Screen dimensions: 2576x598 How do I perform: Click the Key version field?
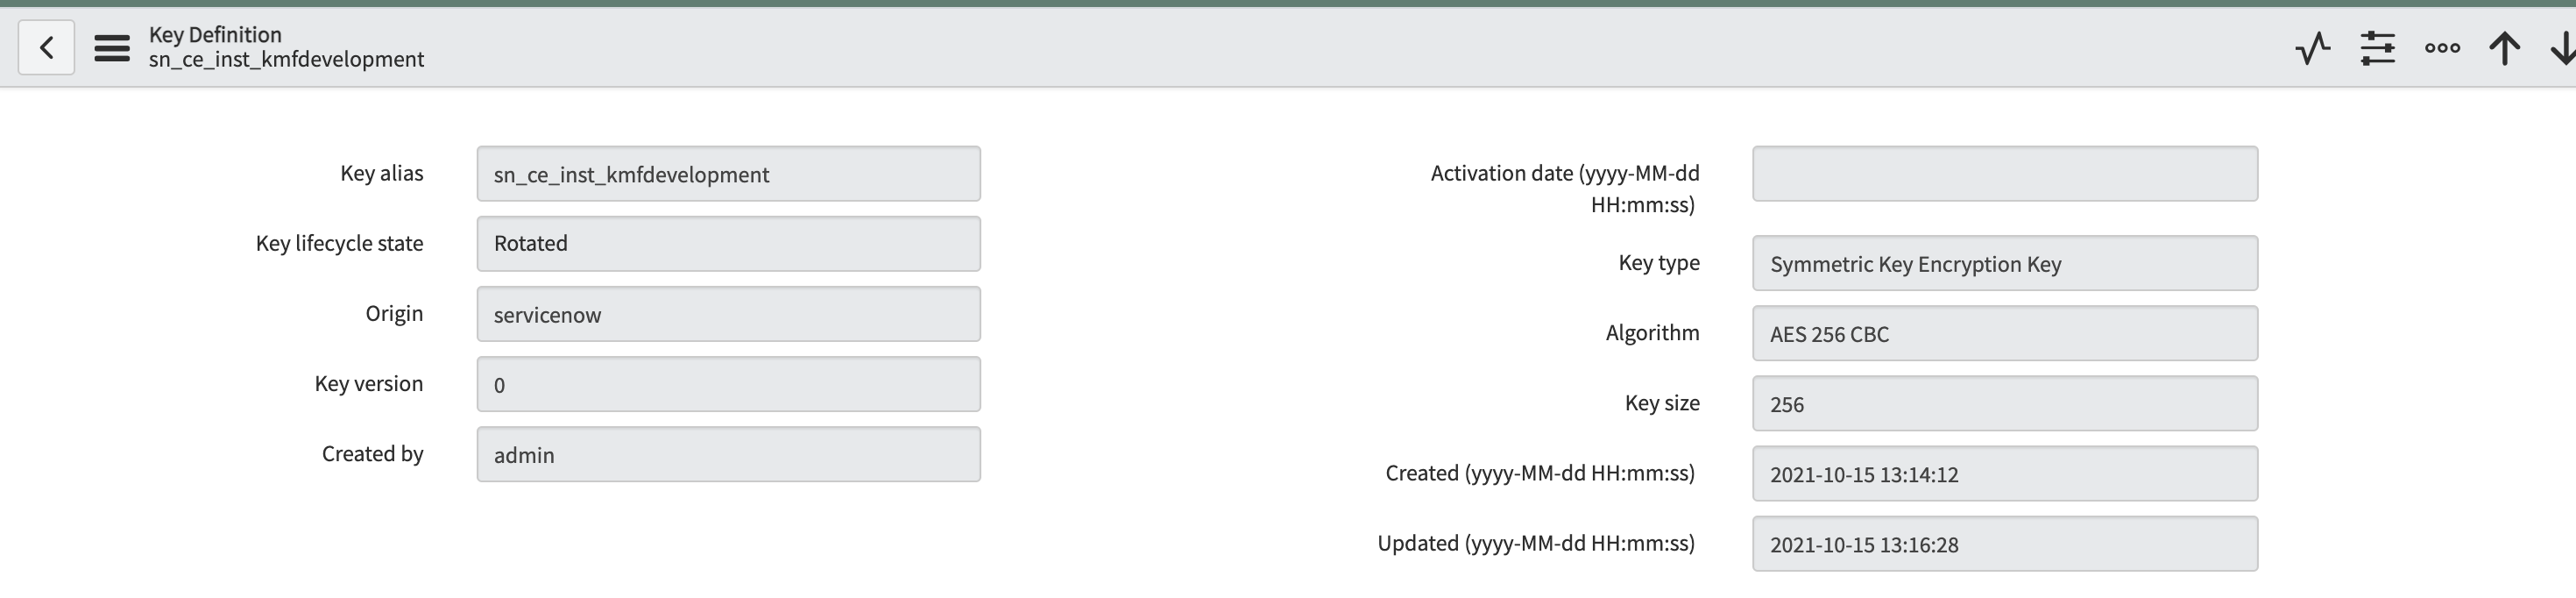pyautogui.click(x=728, y=384)
